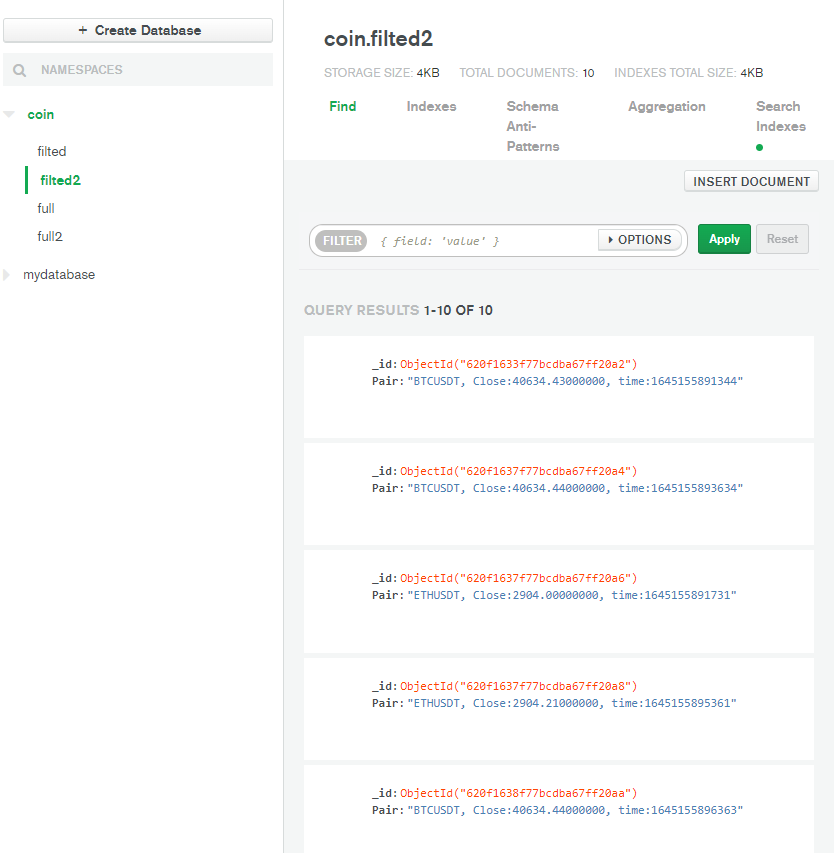835x853 pixels.
Task: Select Pair value with time 1645155893634
Action: tap(575, 488)
